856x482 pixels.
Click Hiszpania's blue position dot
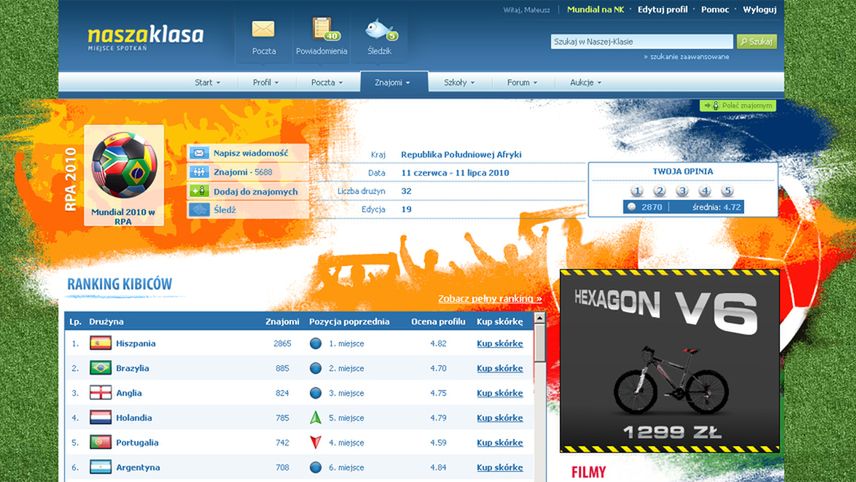point(316,343)
